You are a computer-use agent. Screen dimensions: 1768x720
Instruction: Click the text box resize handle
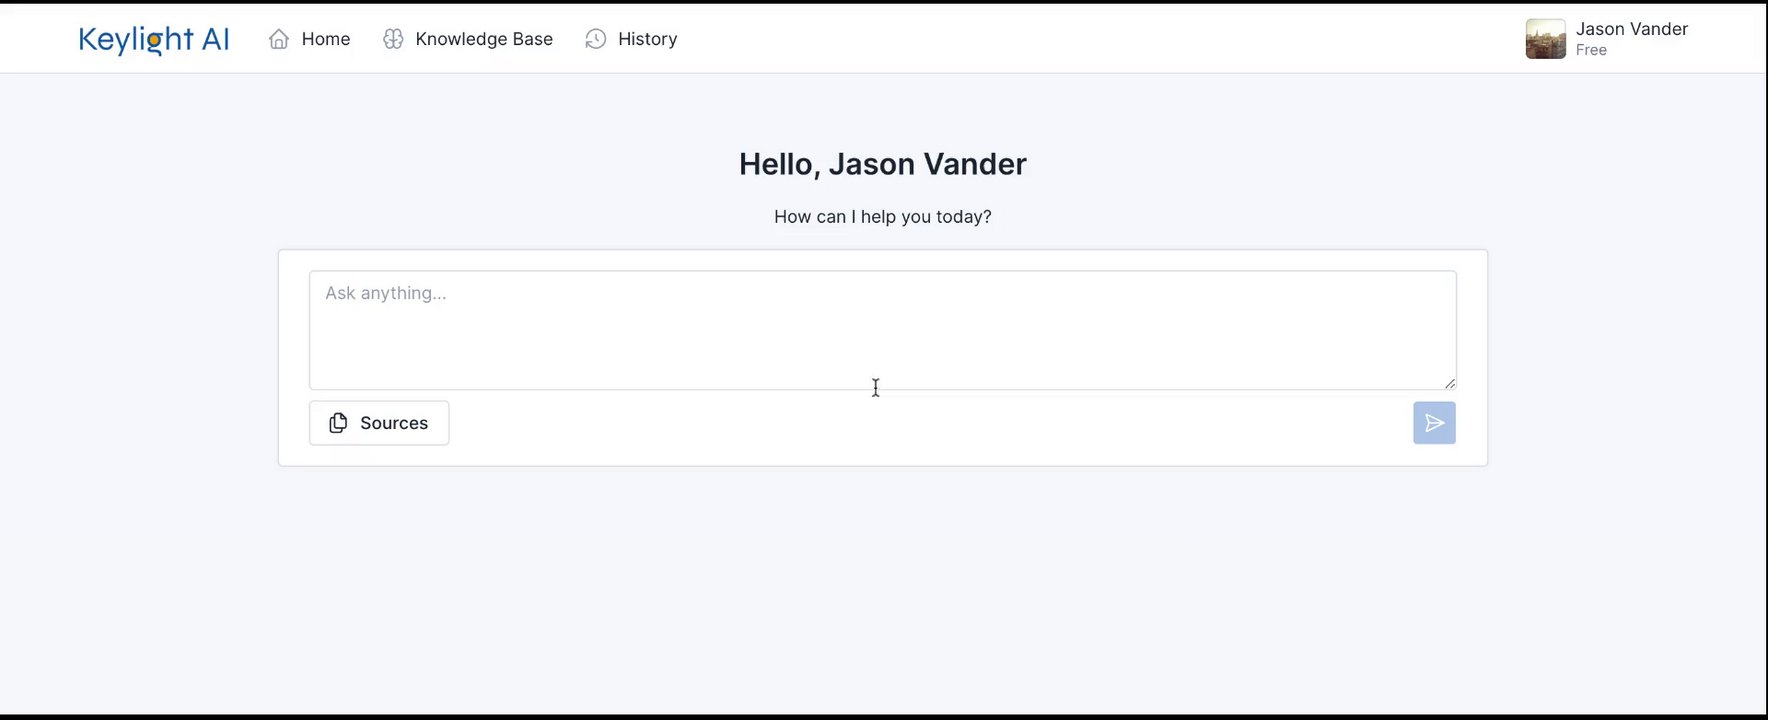pyautogui.click(x=1450, y=383)
